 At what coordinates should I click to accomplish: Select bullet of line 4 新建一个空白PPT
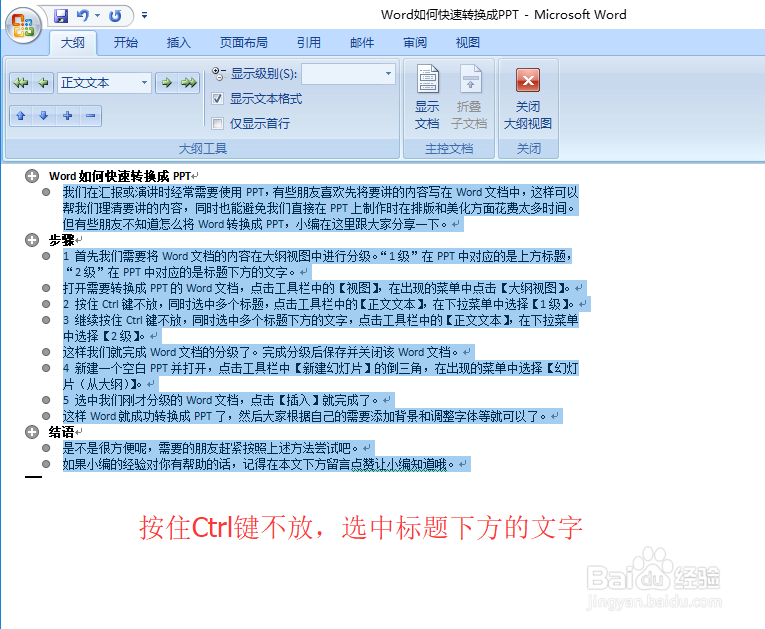tap(46, 368)
